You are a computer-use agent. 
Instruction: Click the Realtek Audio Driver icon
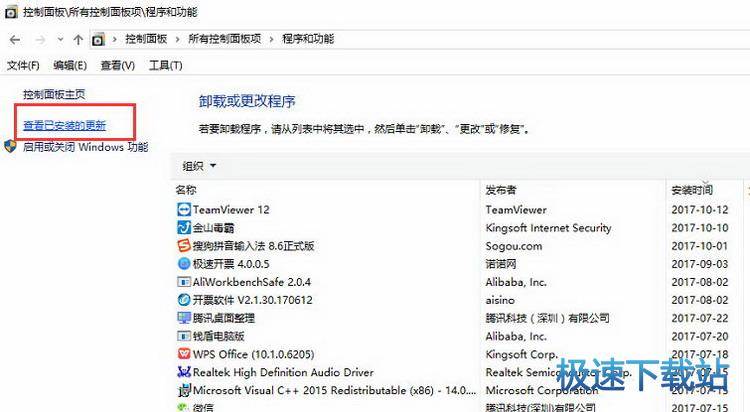184,372
